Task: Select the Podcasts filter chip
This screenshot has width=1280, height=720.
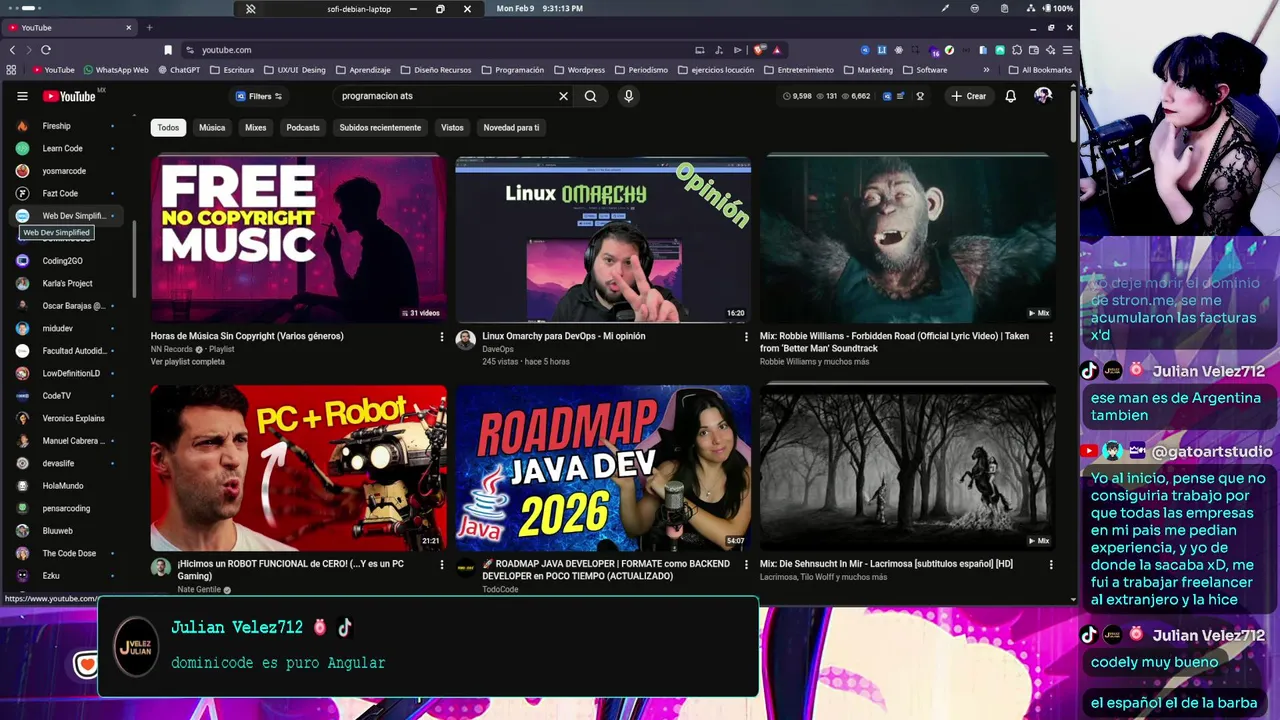Action: 303,127
